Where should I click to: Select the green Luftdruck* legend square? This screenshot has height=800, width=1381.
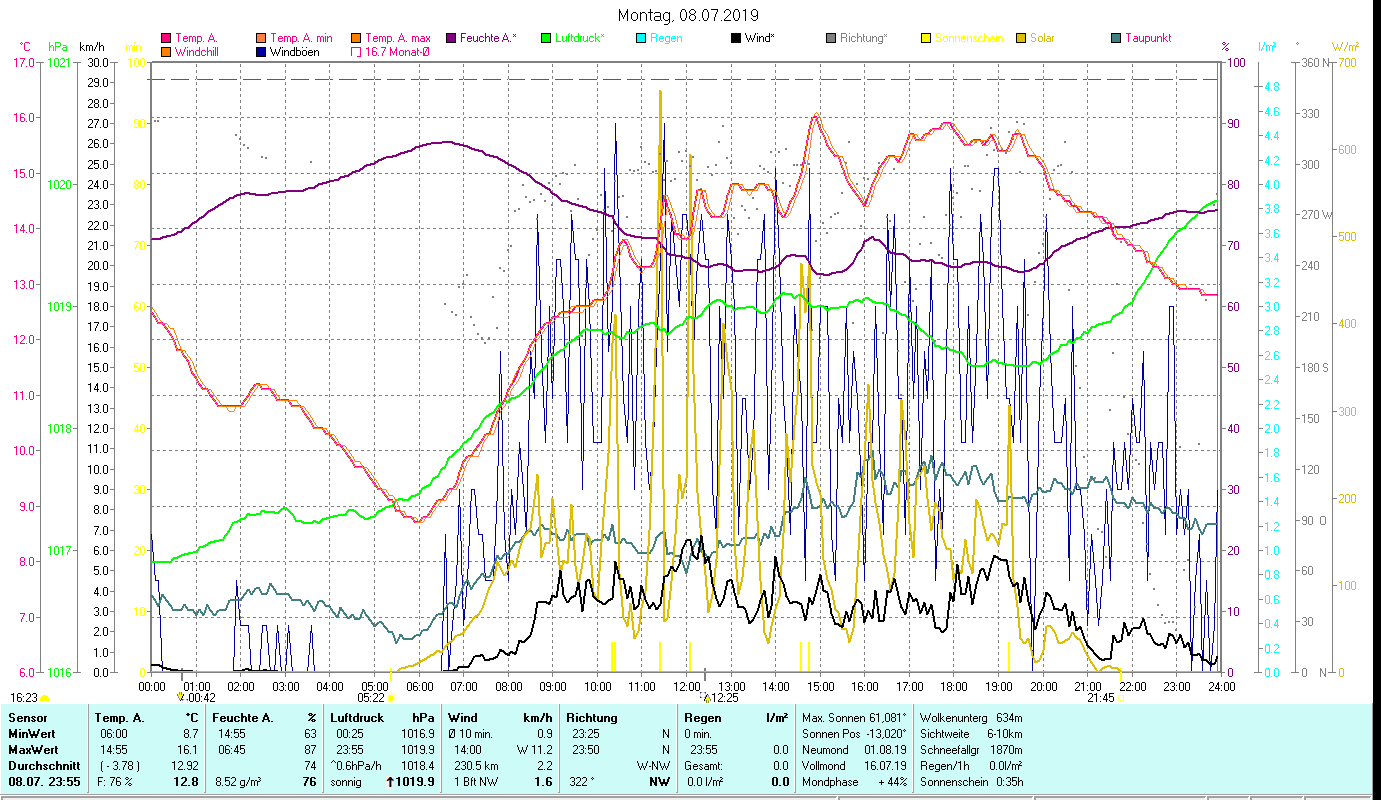[x=545, y=38]
